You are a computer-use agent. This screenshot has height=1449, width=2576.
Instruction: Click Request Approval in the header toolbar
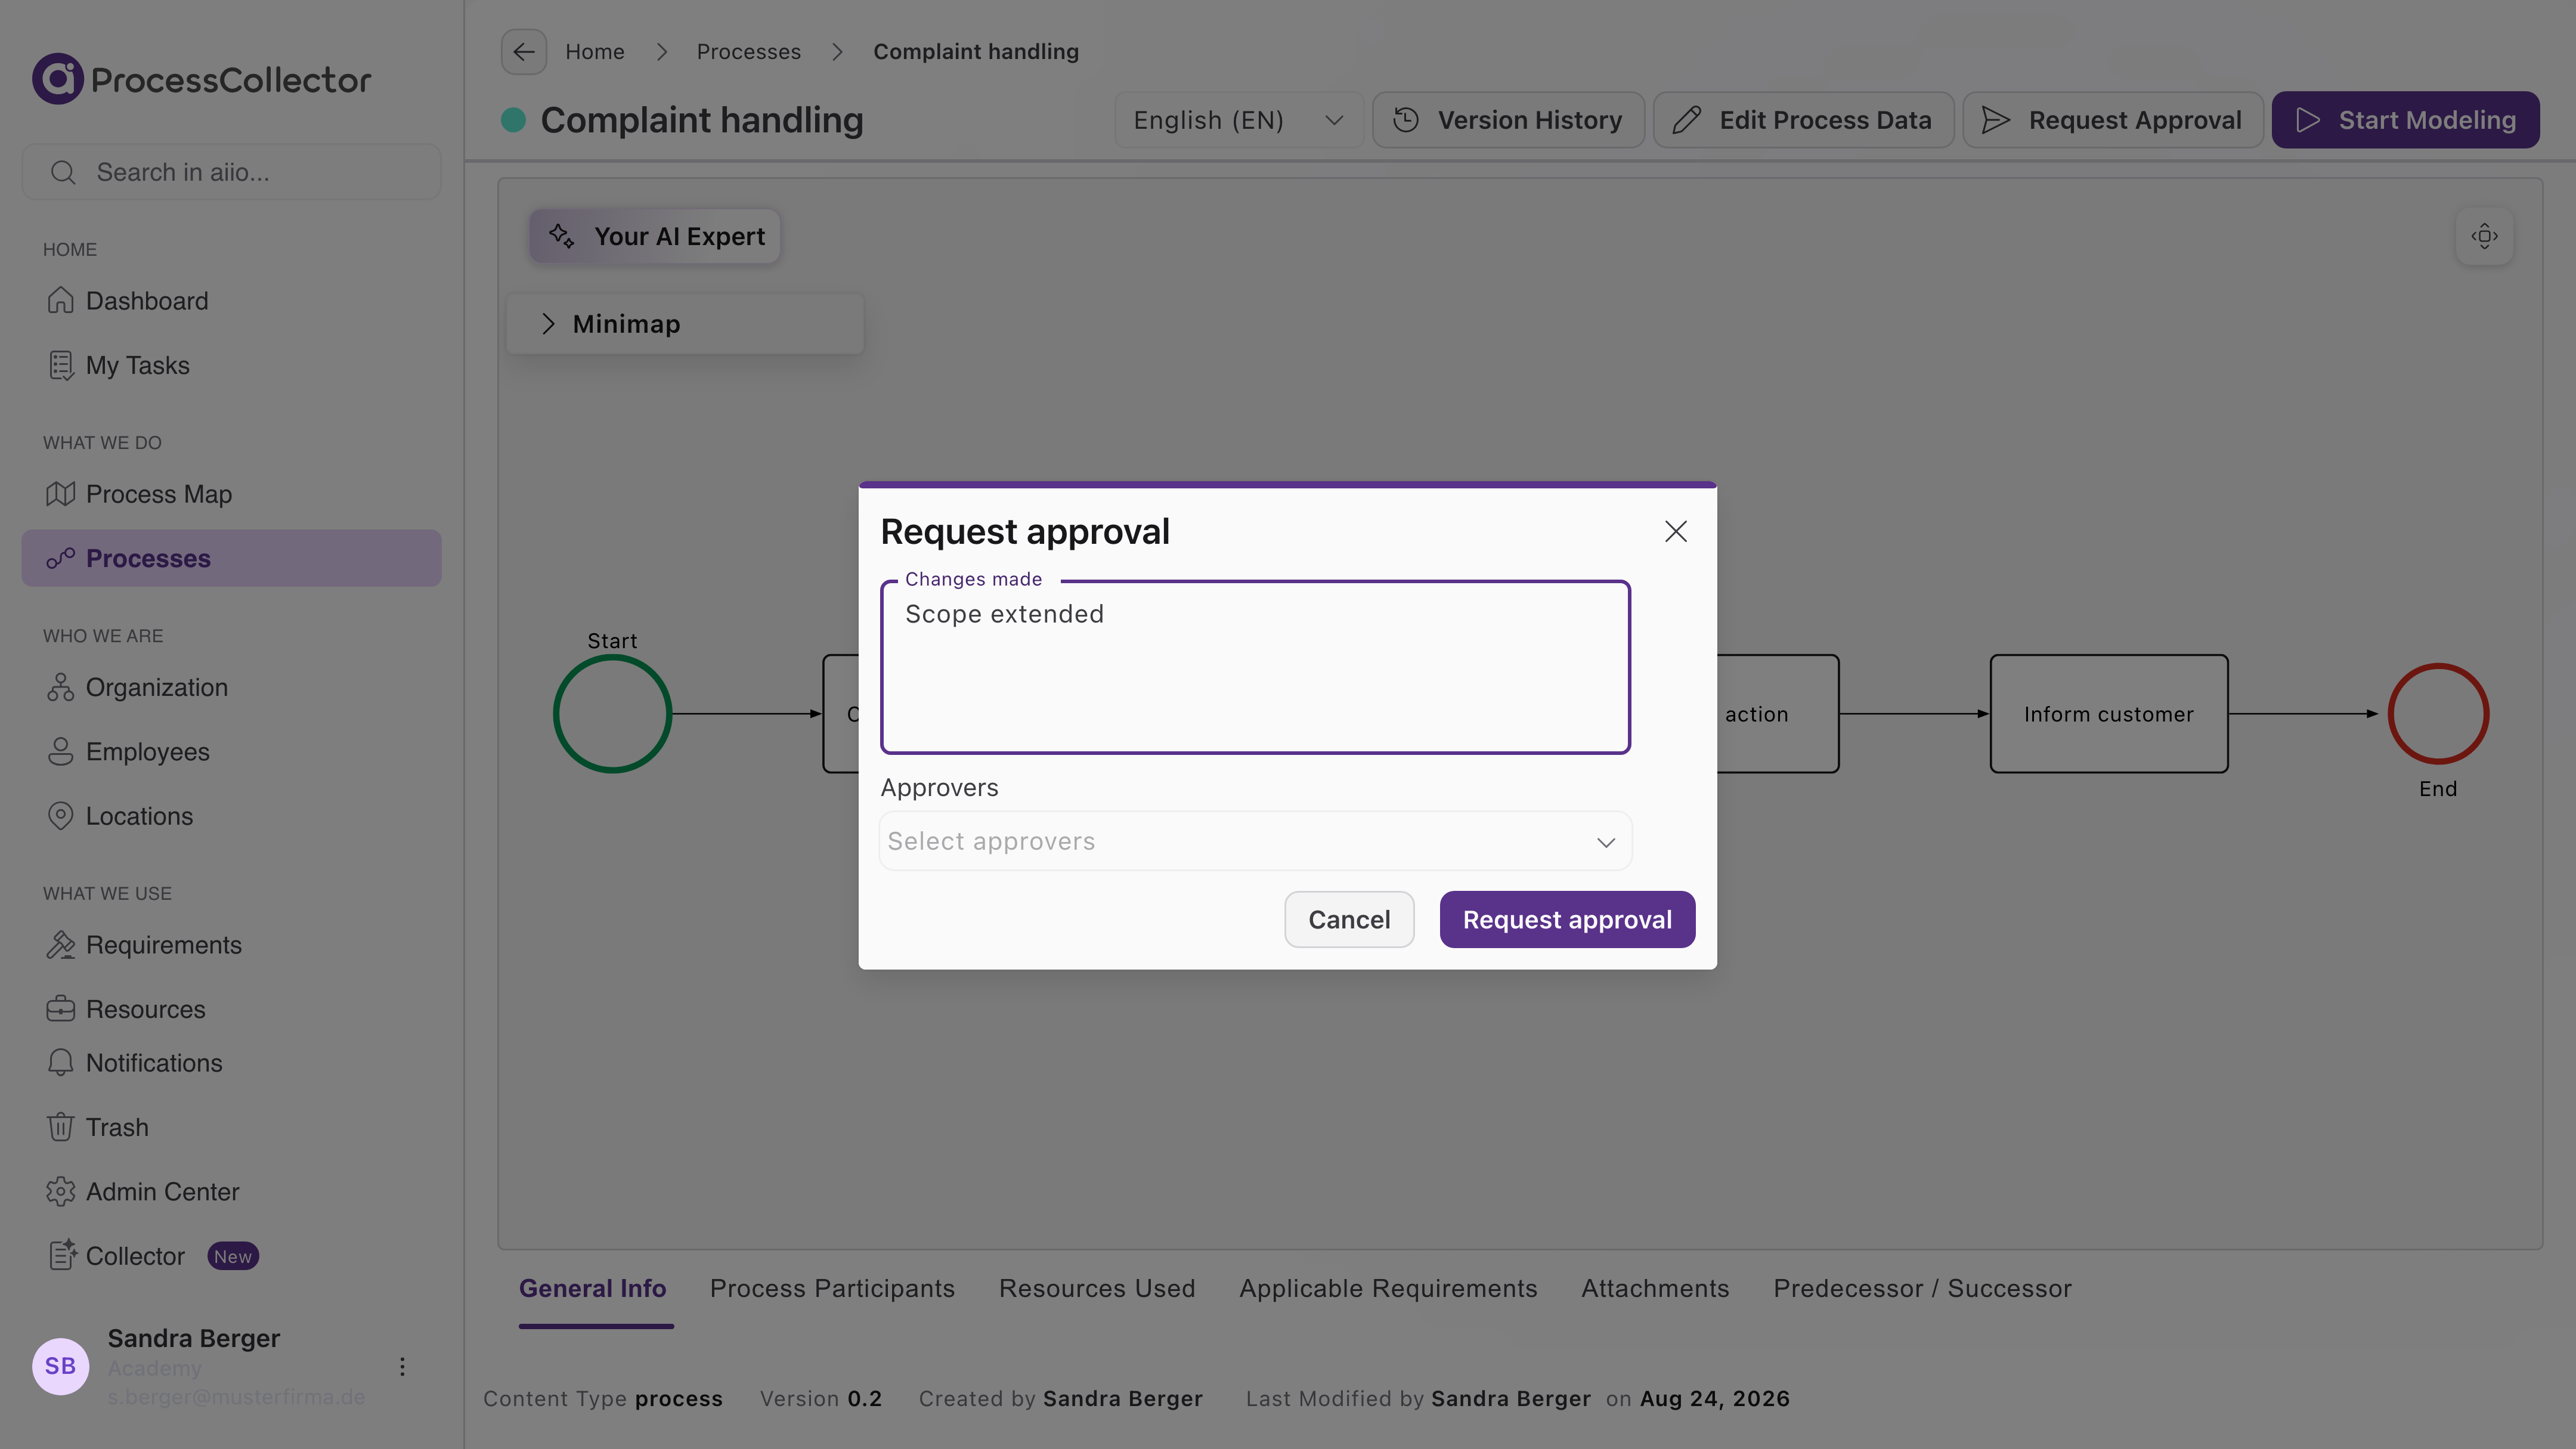pyautogui.click(x=2112, y=120)
